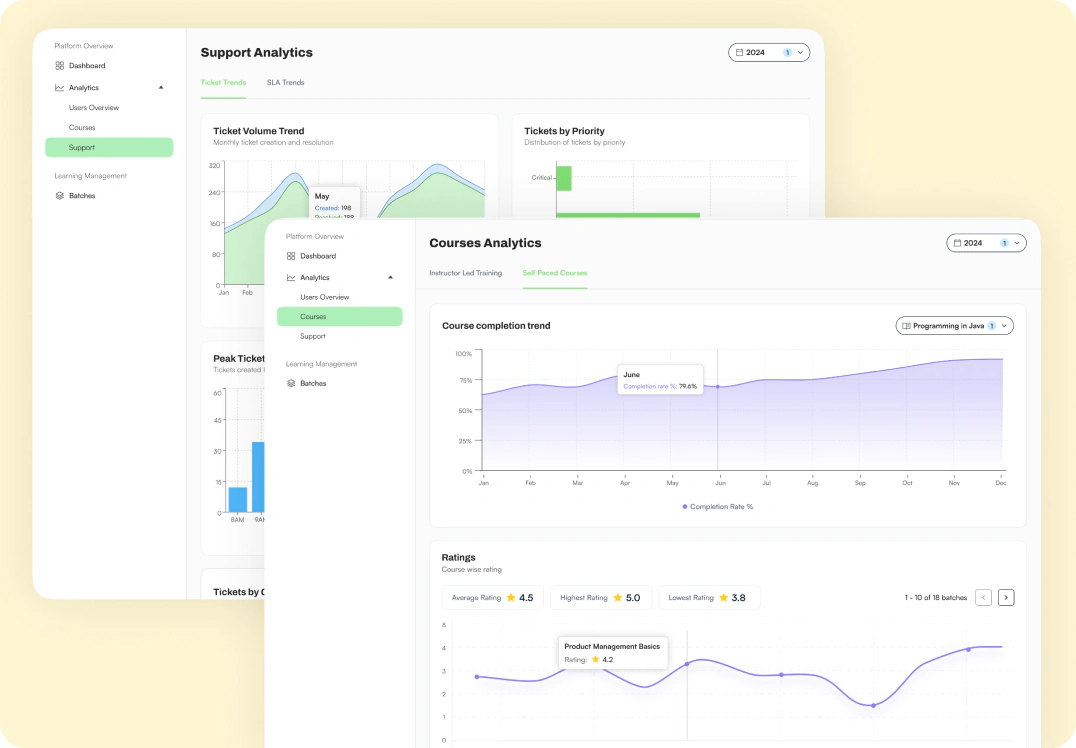Click Batches stack icon in Support Analytics sidebar
Viewport: 1076px width, 748px height.
click(x=60, y=196)
